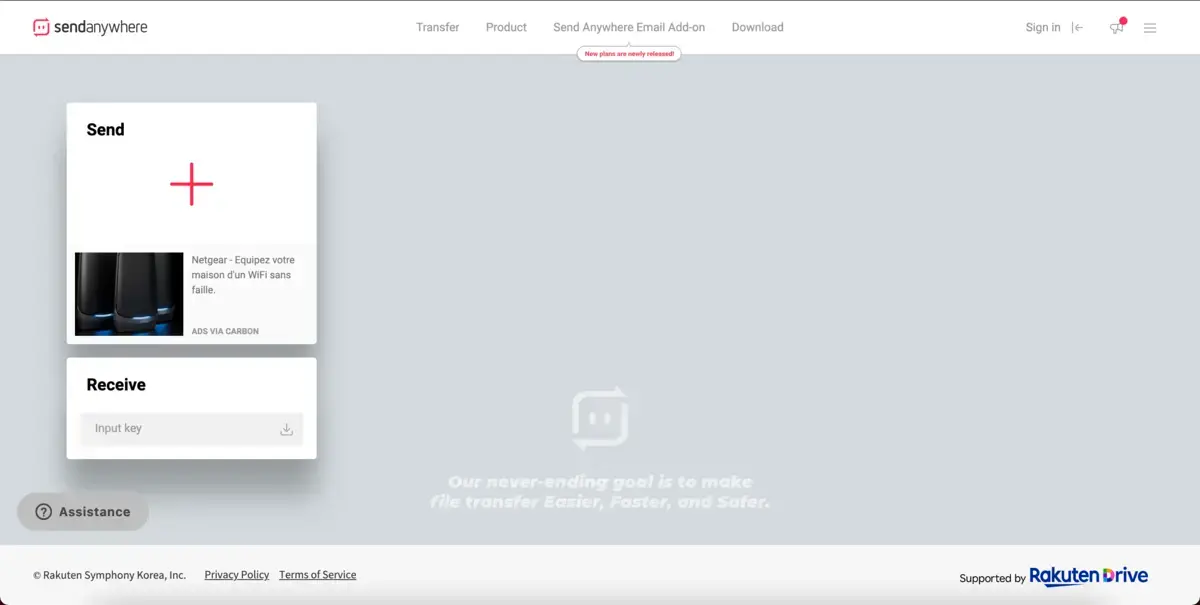Image resolution: width=1200 pixels, height=605 pixels.
Task: Click the Receive heading
Action: pyautogui.click(x=116, y=385)
